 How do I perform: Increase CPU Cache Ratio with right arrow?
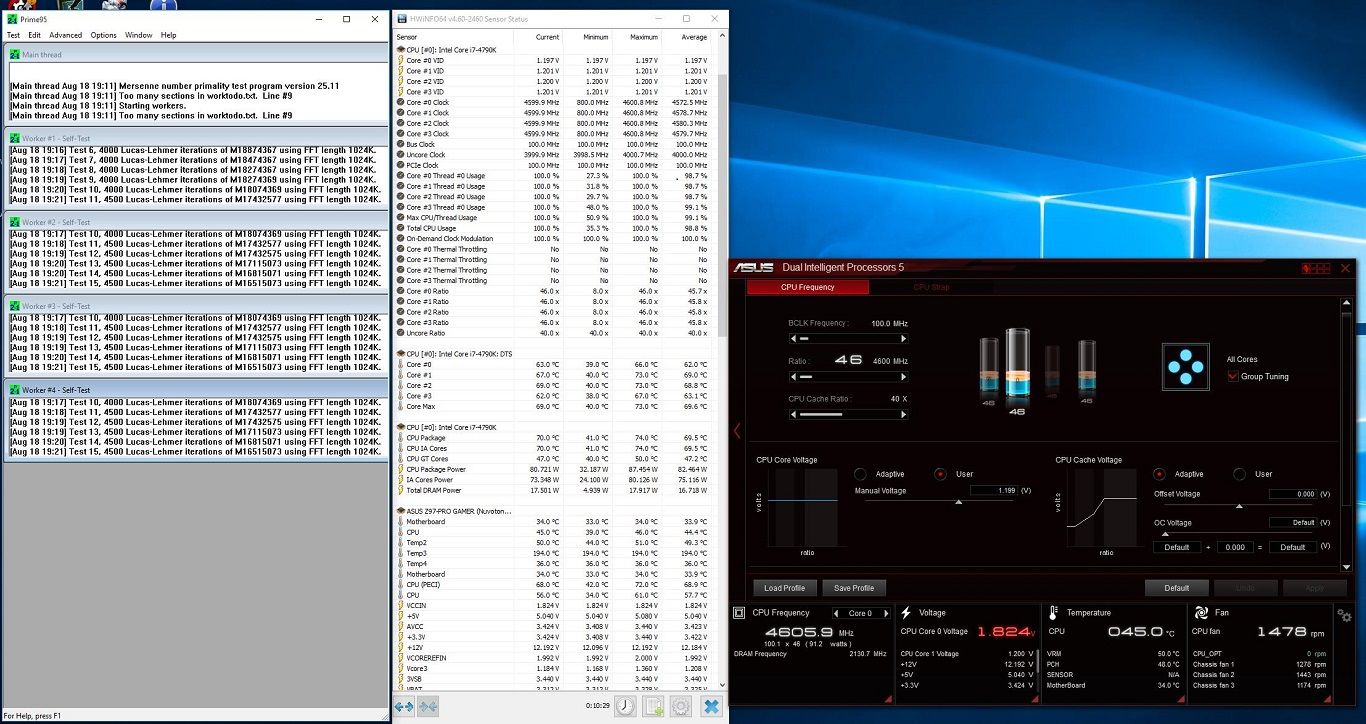point(904,414)
